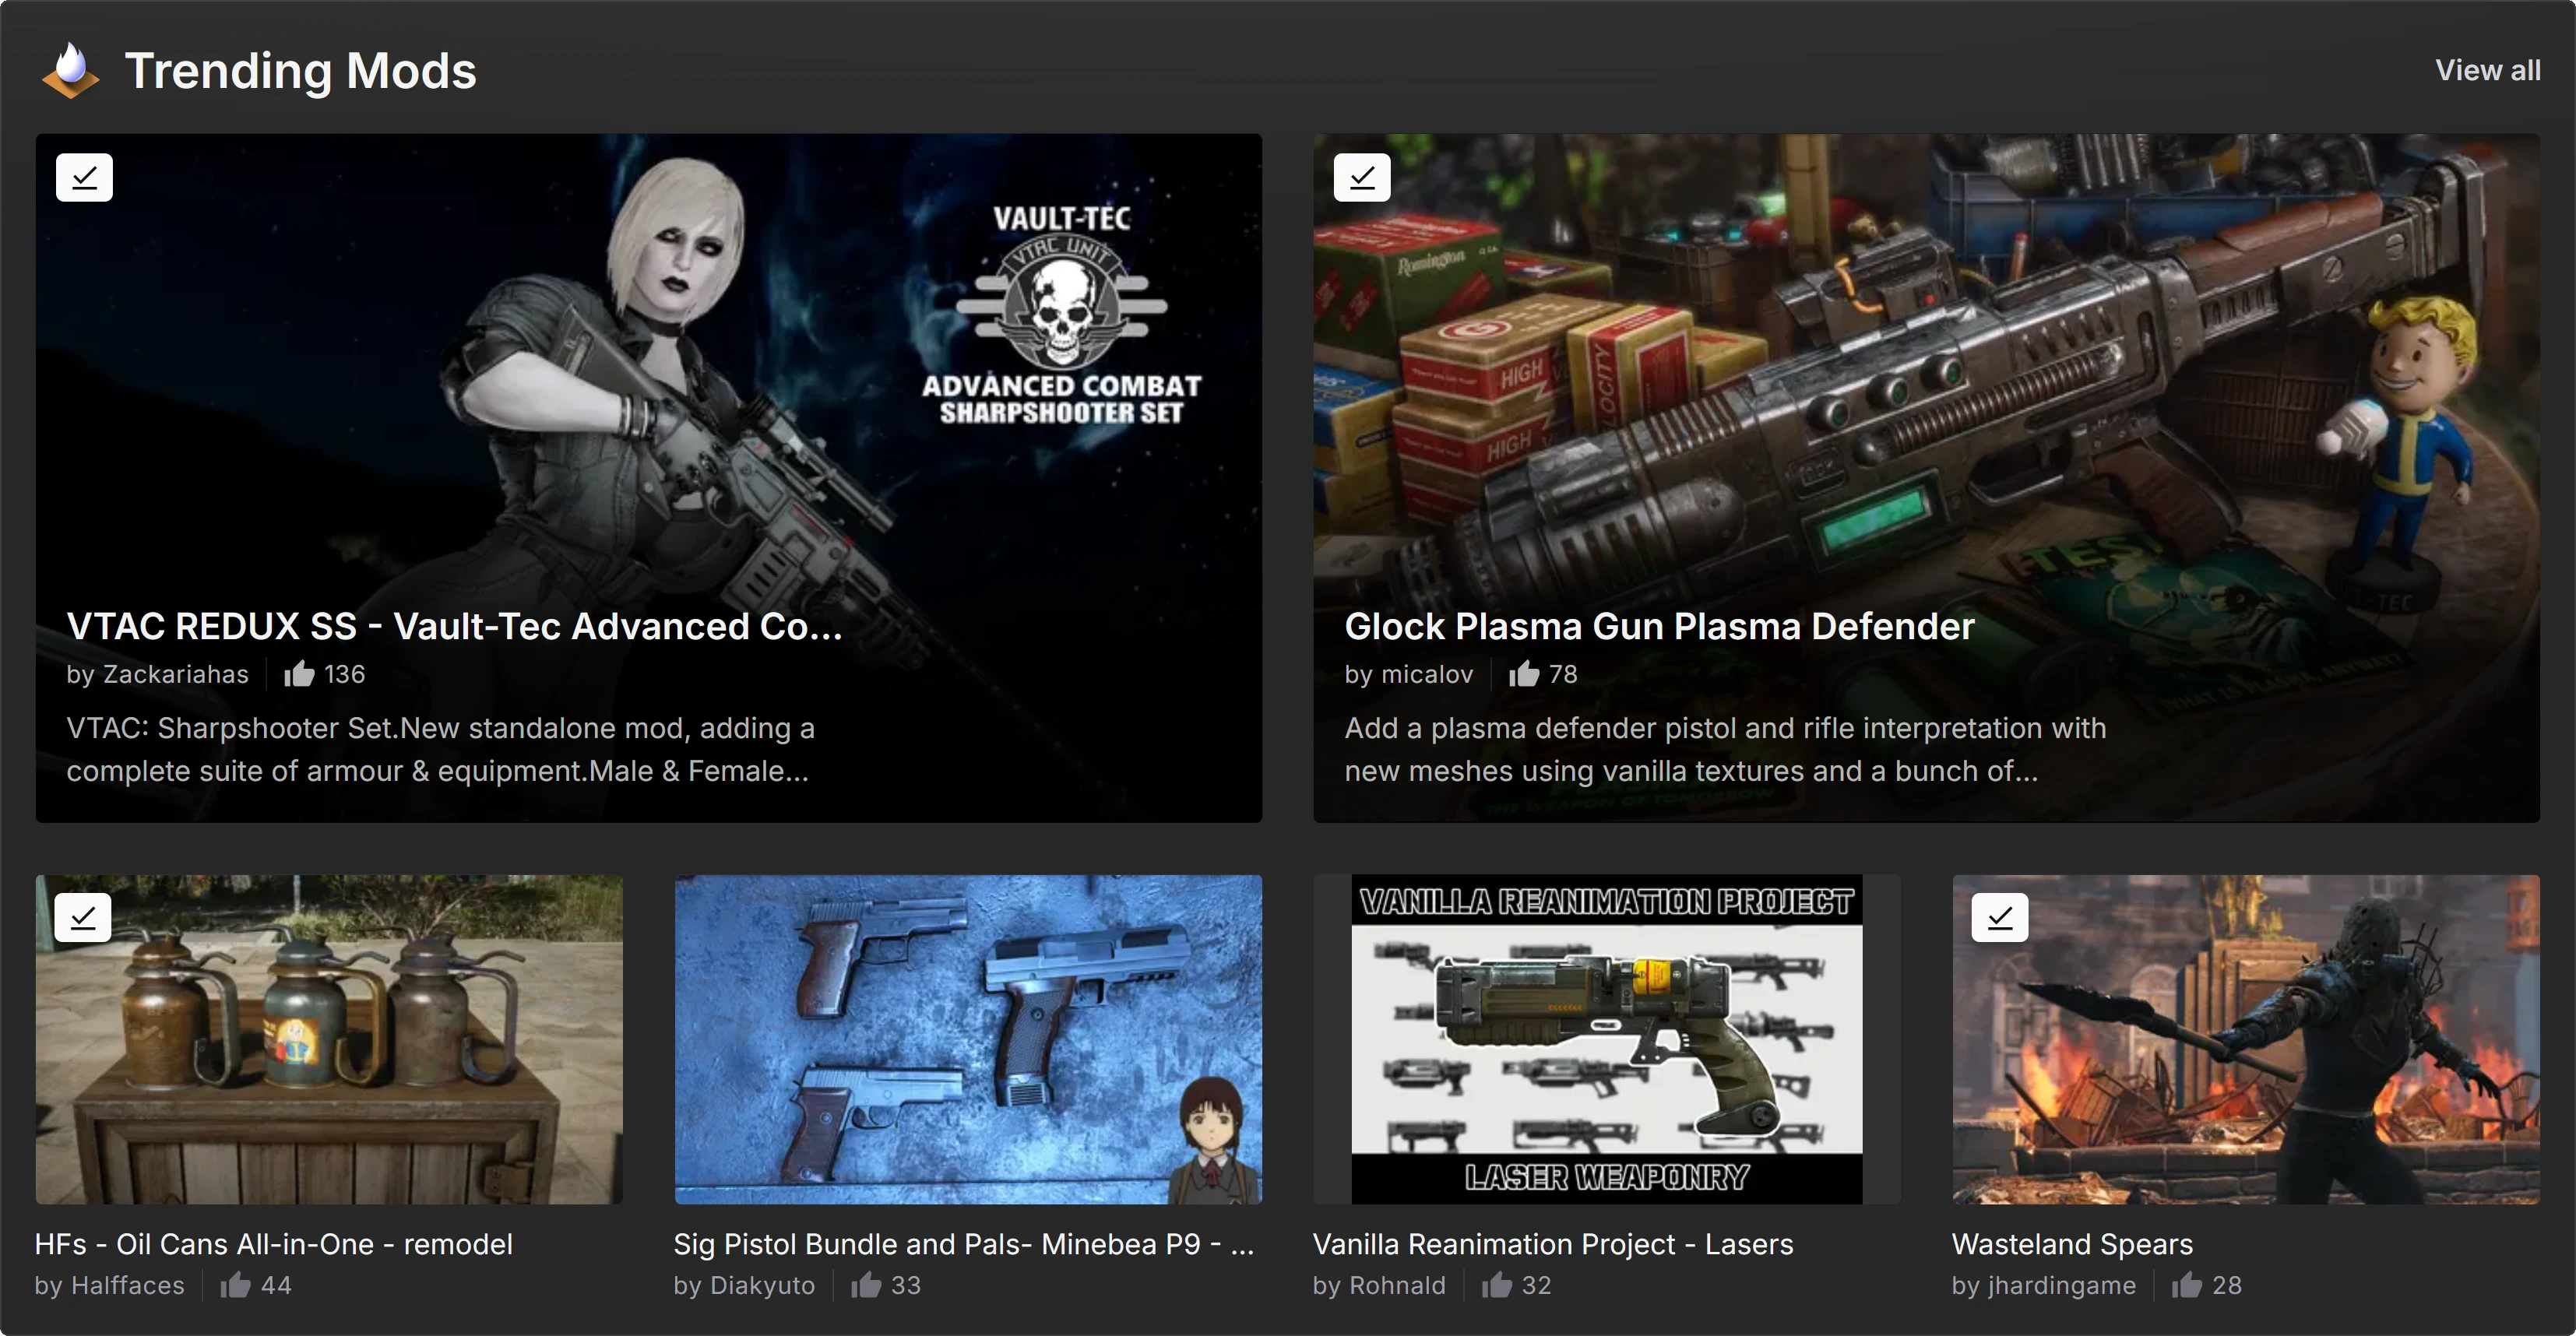
Task: Visit author Halffaces profile
Action: tap(128, 1285)
